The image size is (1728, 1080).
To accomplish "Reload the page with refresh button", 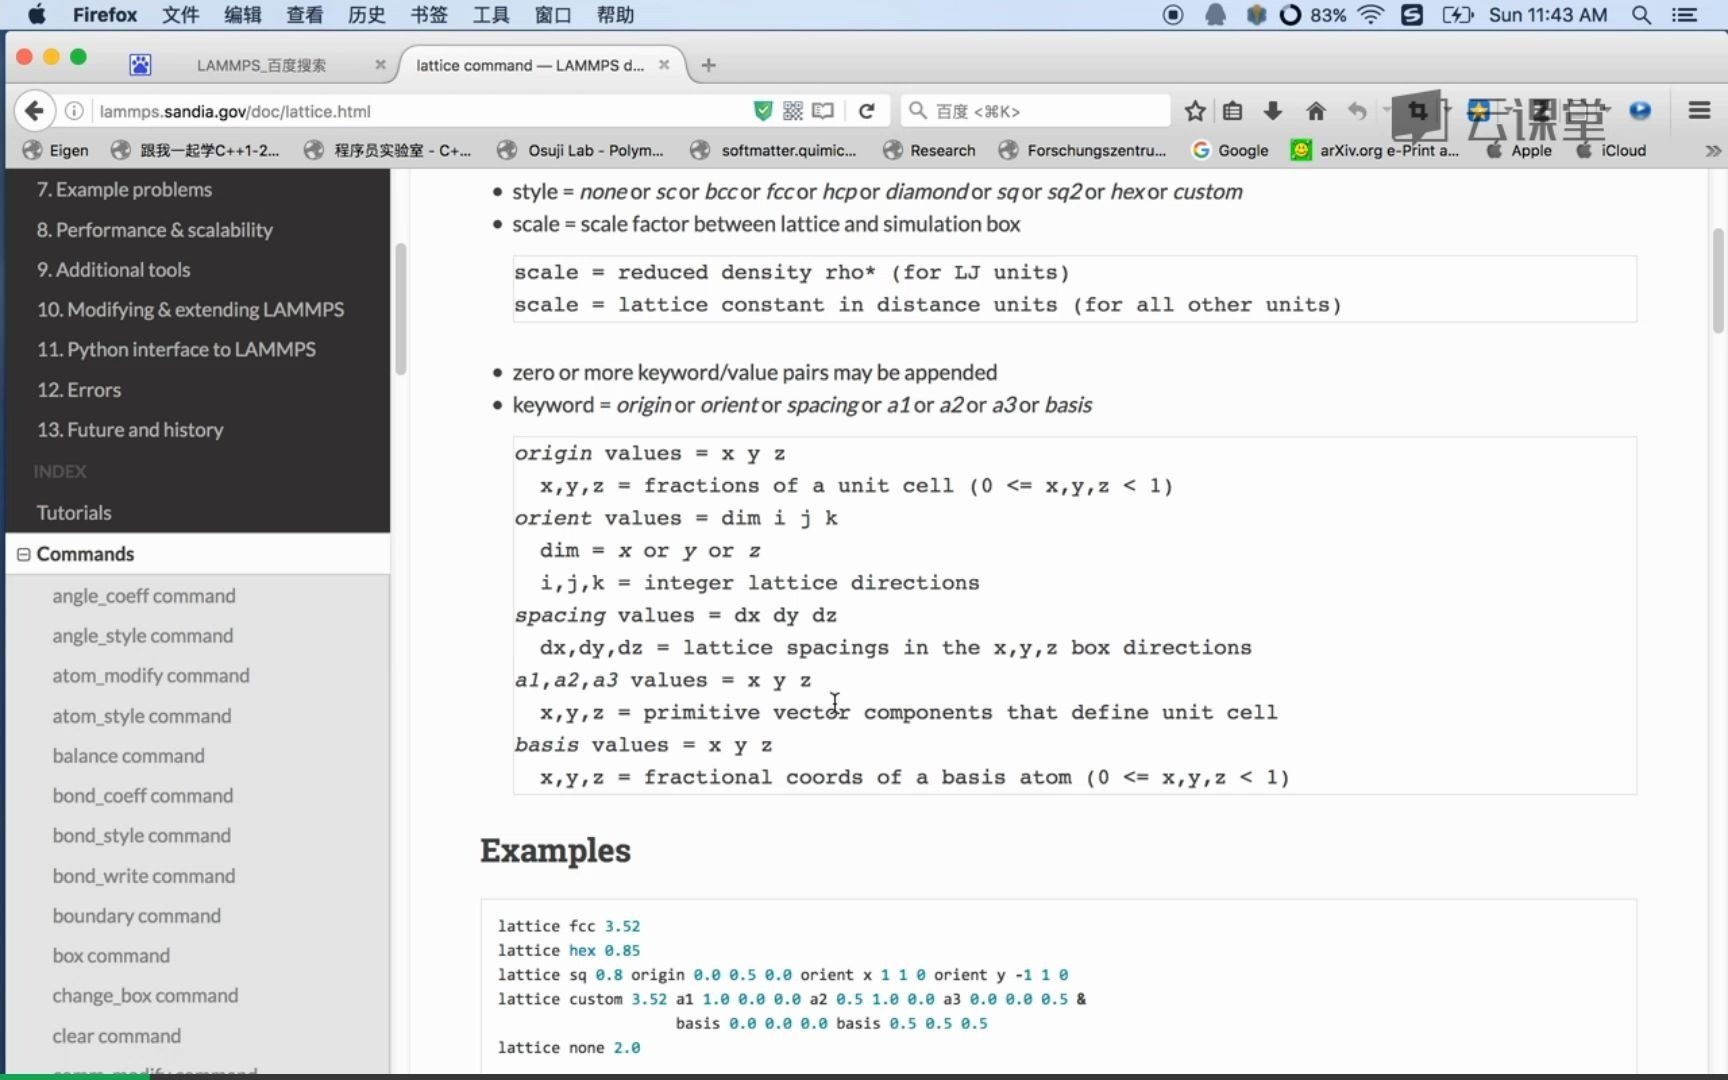I will tap(867, 111).
